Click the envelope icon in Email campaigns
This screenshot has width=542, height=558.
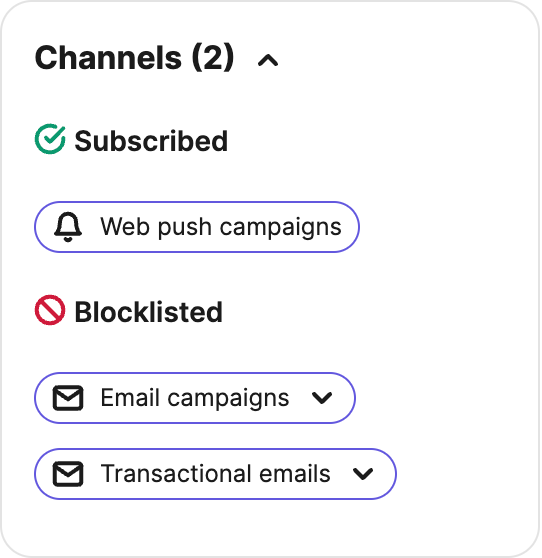(68, 398)
